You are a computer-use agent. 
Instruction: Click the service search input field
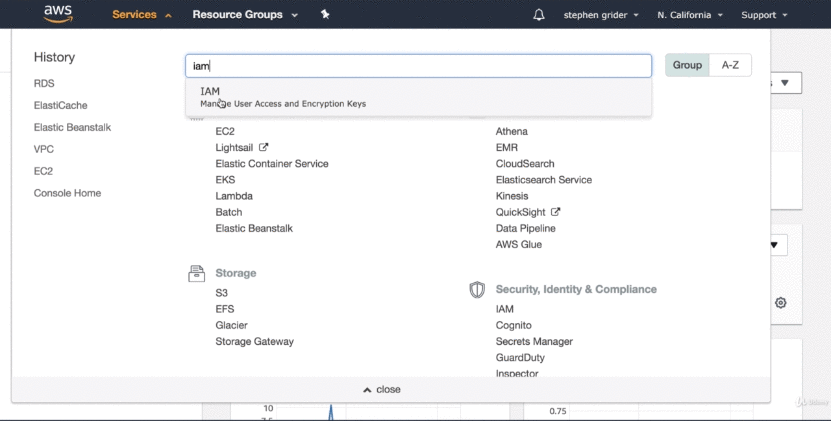point(418,66)
